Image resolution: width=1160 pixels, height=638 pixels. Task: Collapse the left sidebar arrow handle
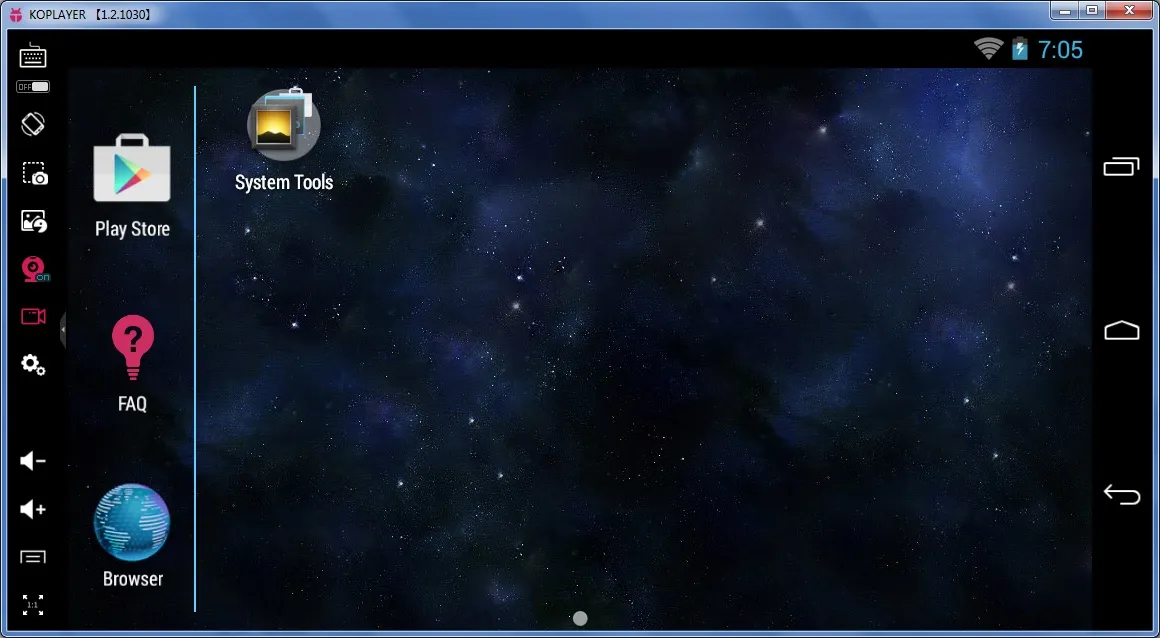[x=63, y=329]
